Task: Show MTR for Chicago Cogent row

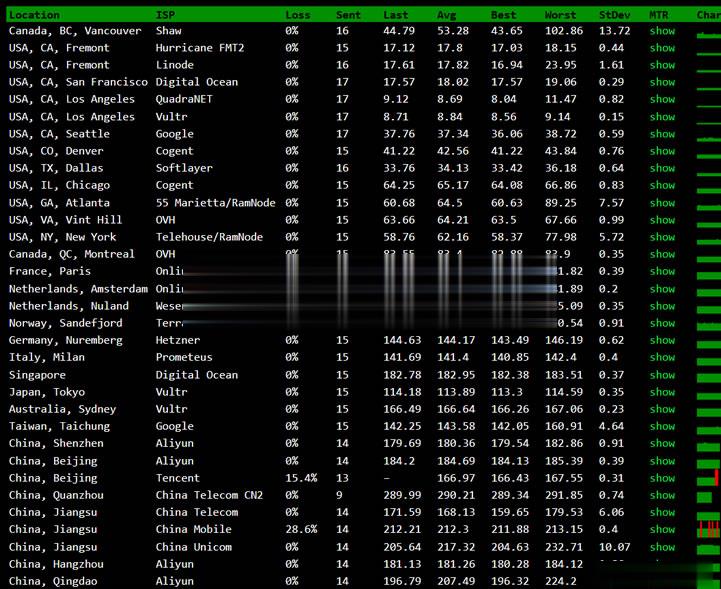Action: coord(662,185)
